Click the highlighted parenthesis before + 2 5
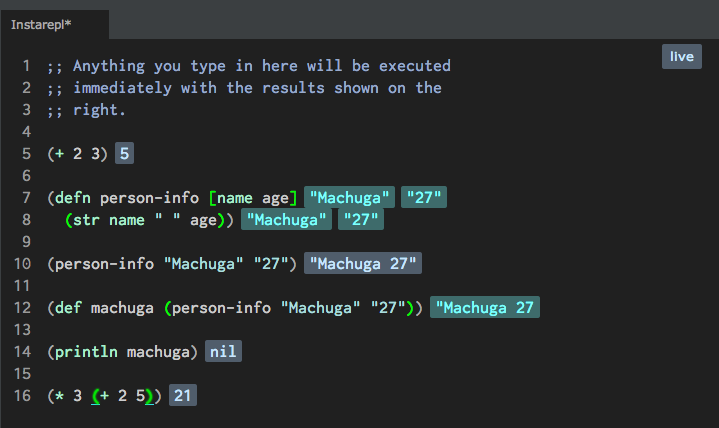This screenshot has height=428, width=719. 94,396
